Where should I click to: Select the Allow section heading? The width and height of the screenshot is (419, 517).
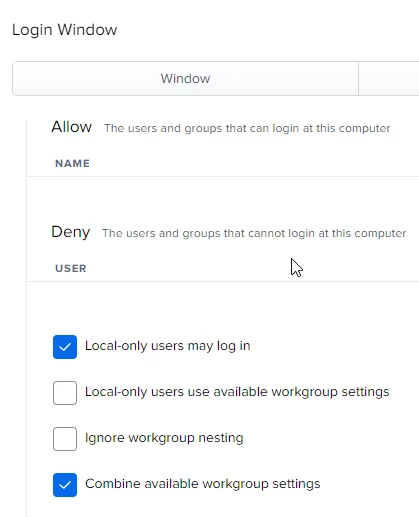point(71,127)
